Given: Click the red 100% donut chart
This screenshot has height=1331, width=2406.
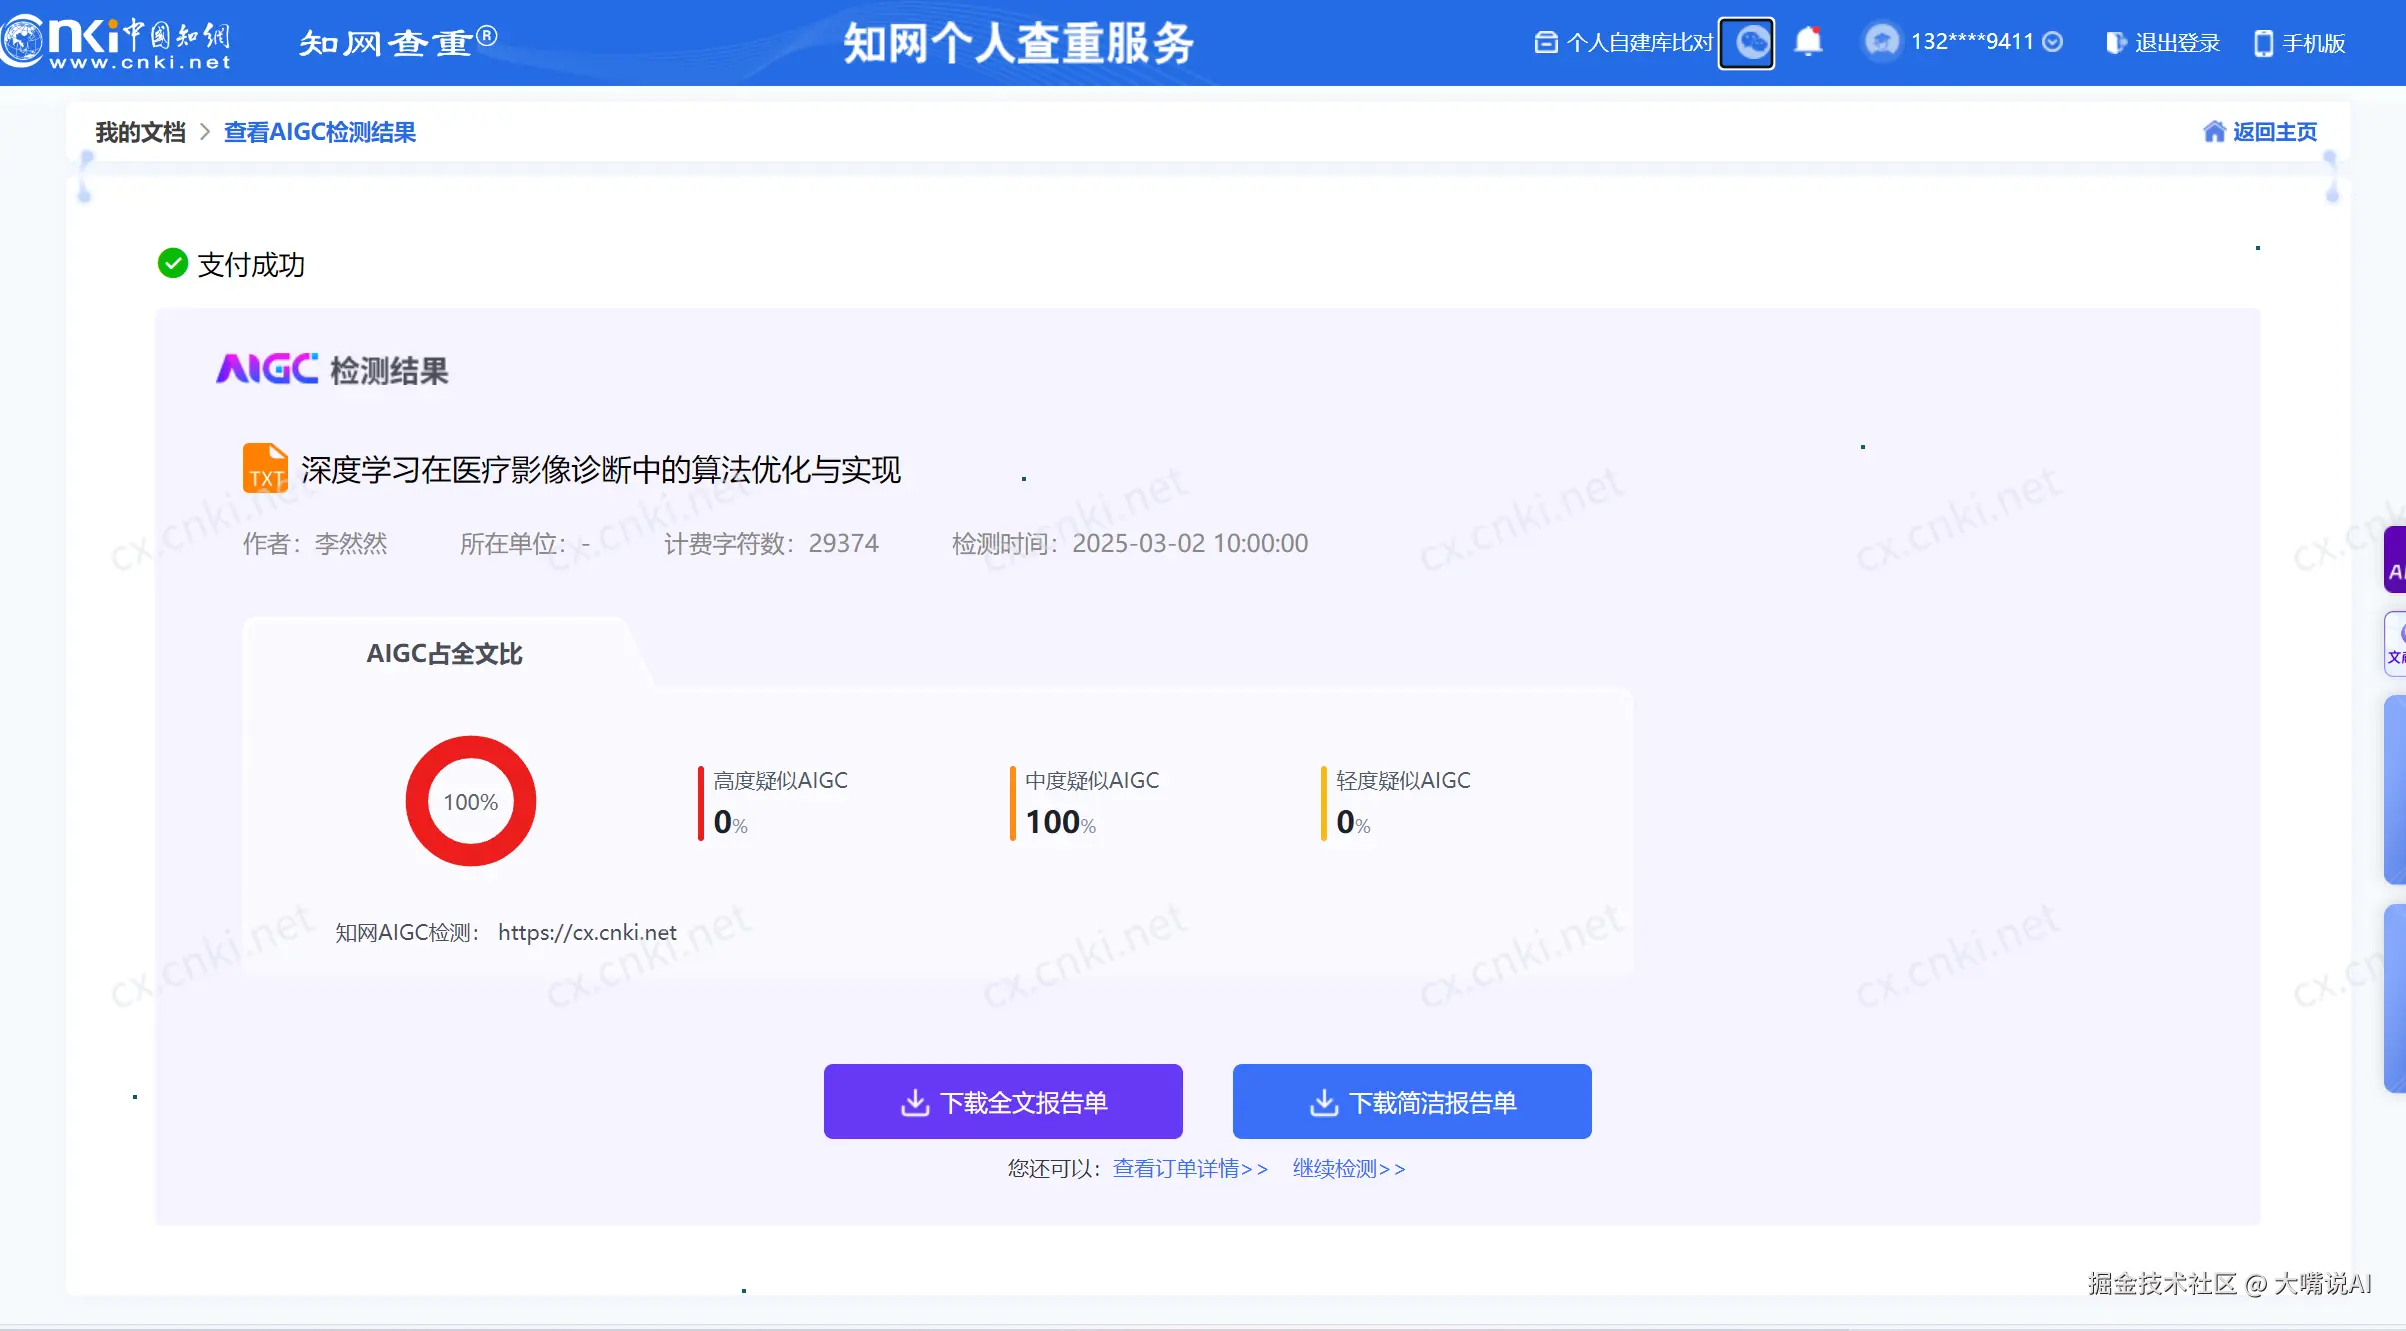Looking at the screenshot, I should point(471,801).
